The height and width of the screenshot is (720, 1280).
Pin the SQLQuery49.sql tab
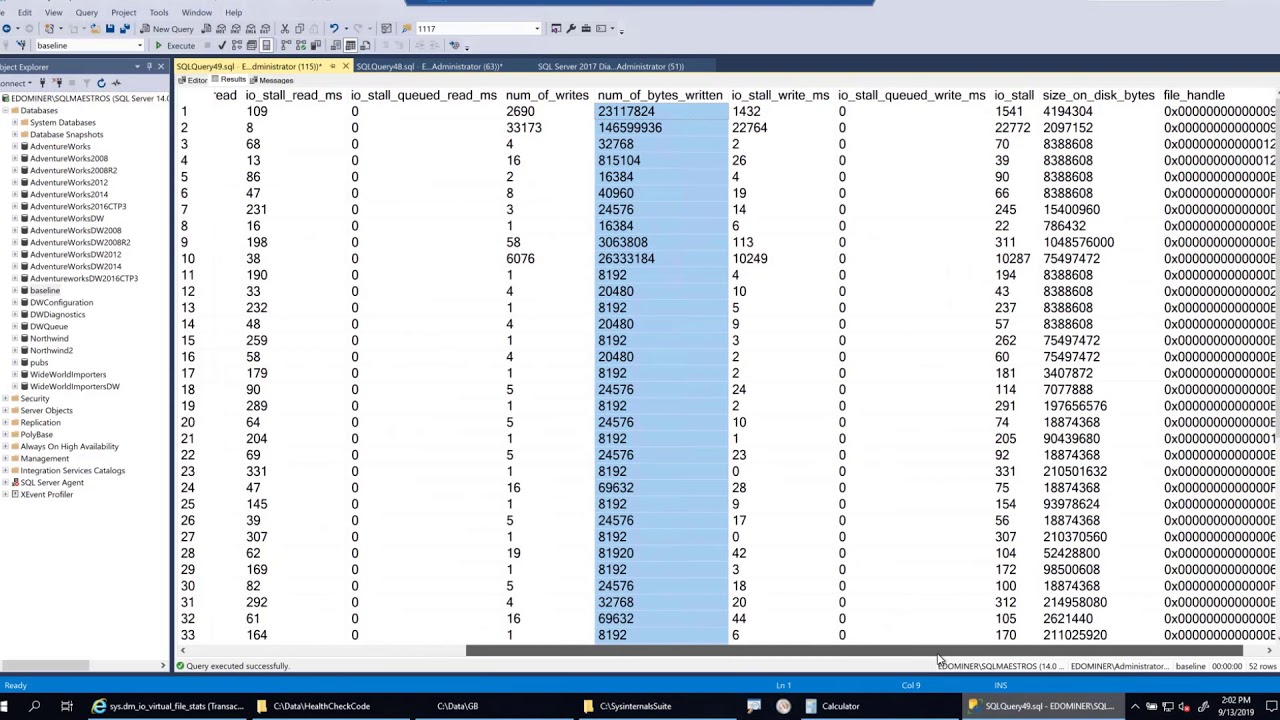pos(332,66)
